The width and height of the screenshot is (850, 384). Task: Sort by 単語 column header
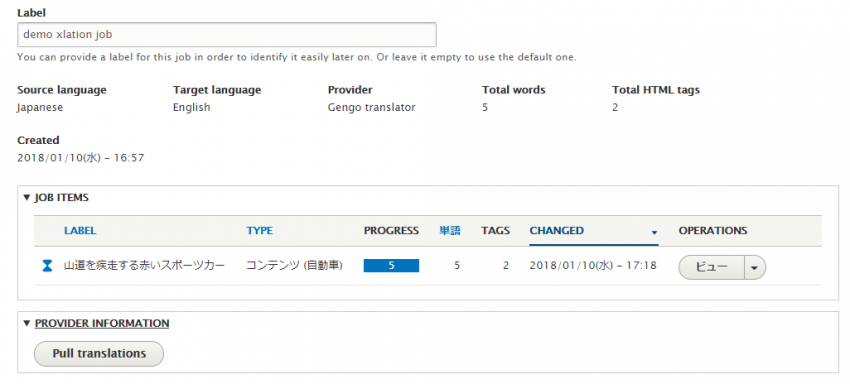click(x=449, y=231)
